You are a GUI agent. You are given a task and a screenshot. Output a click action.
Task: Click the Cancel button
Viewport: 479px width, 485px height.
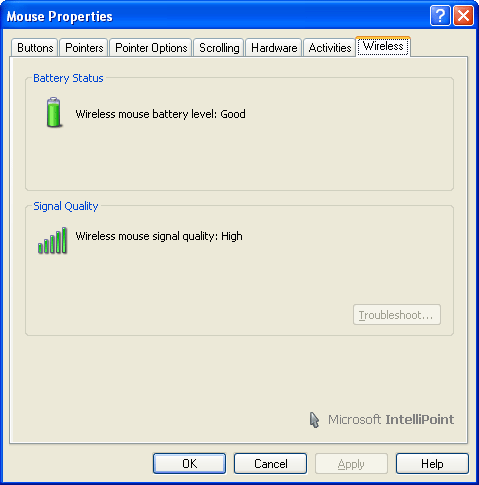click(270, 463)
